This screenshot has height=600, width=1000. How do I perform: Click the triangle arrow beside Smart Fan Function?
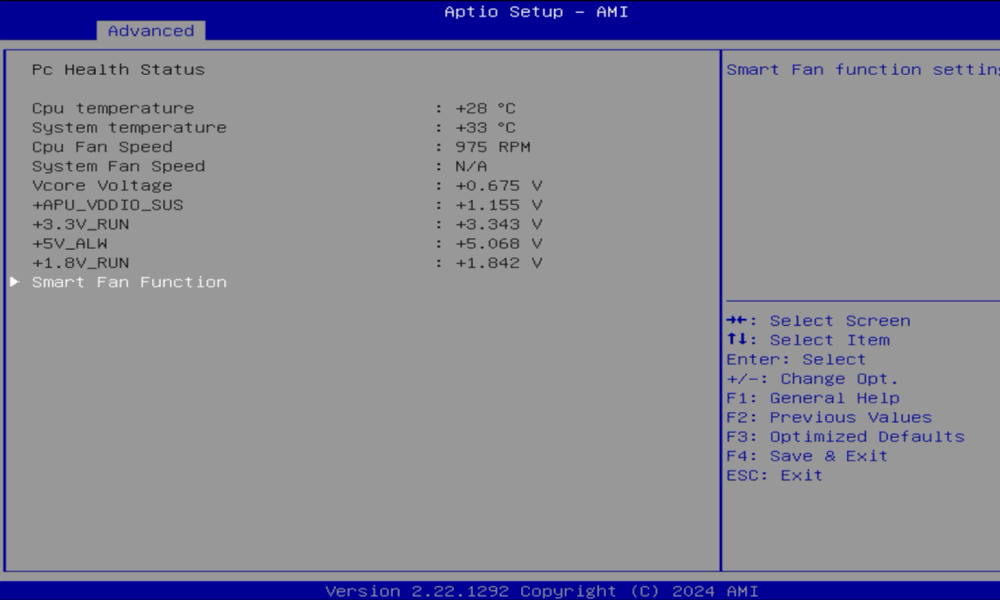pyautogui.click(x=14, y=282)
